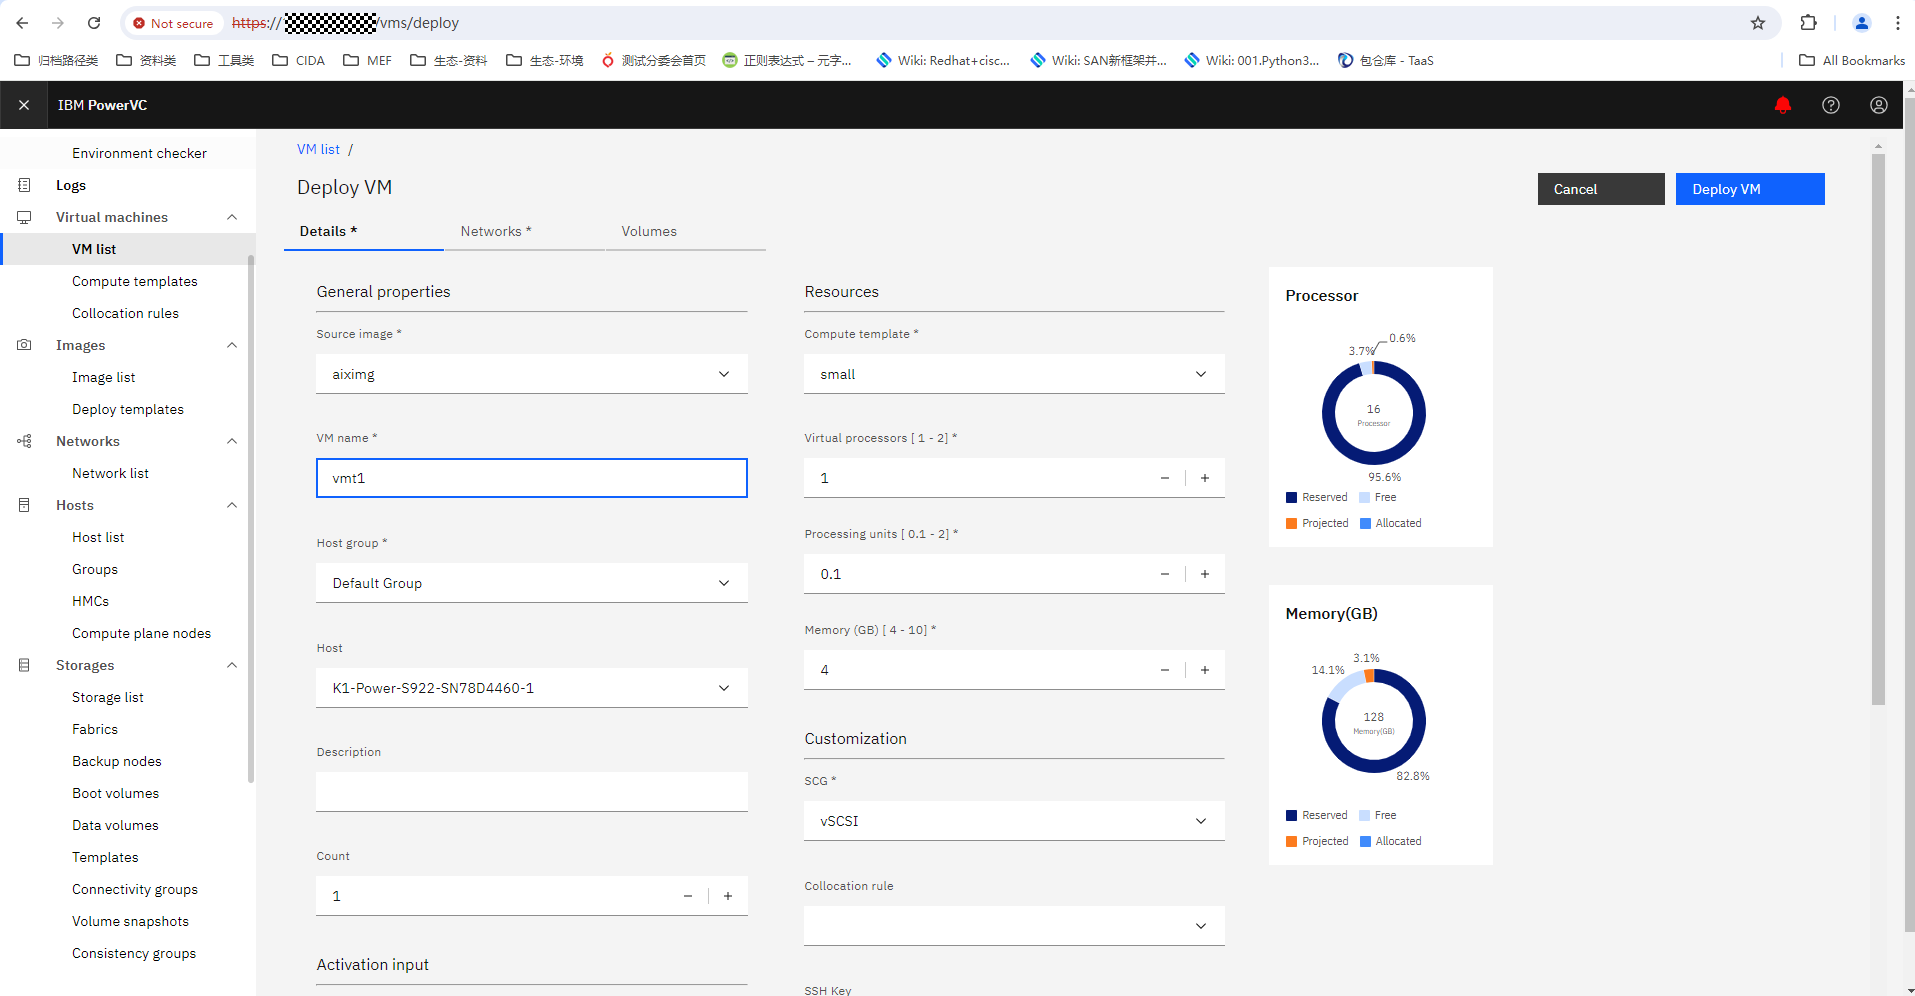Bookmark this page with the star icon
The image size is (1915, 996).
(1758, 23)
